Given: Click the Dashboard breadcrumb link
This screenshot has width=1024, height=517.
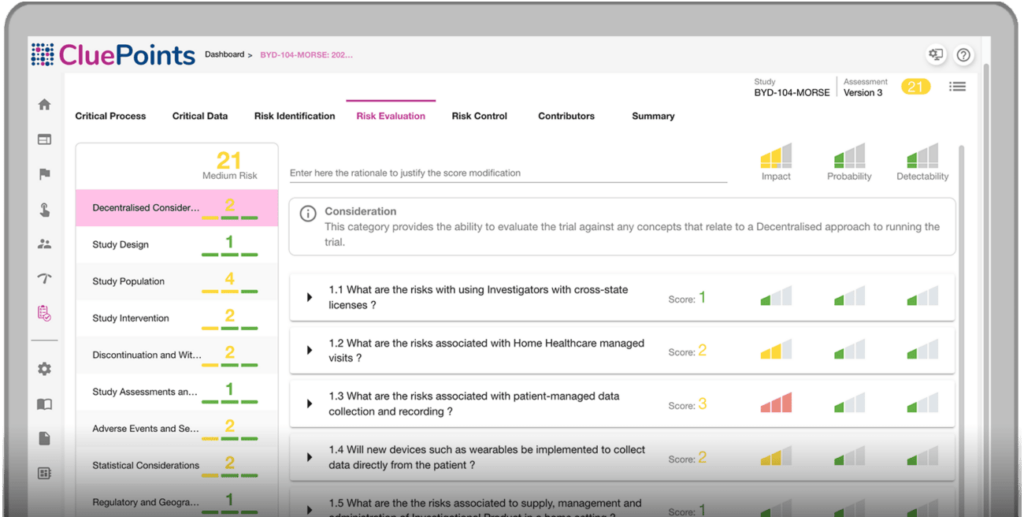Looking at the screenshot, I should pyautogui.click(x=224, y=55).
